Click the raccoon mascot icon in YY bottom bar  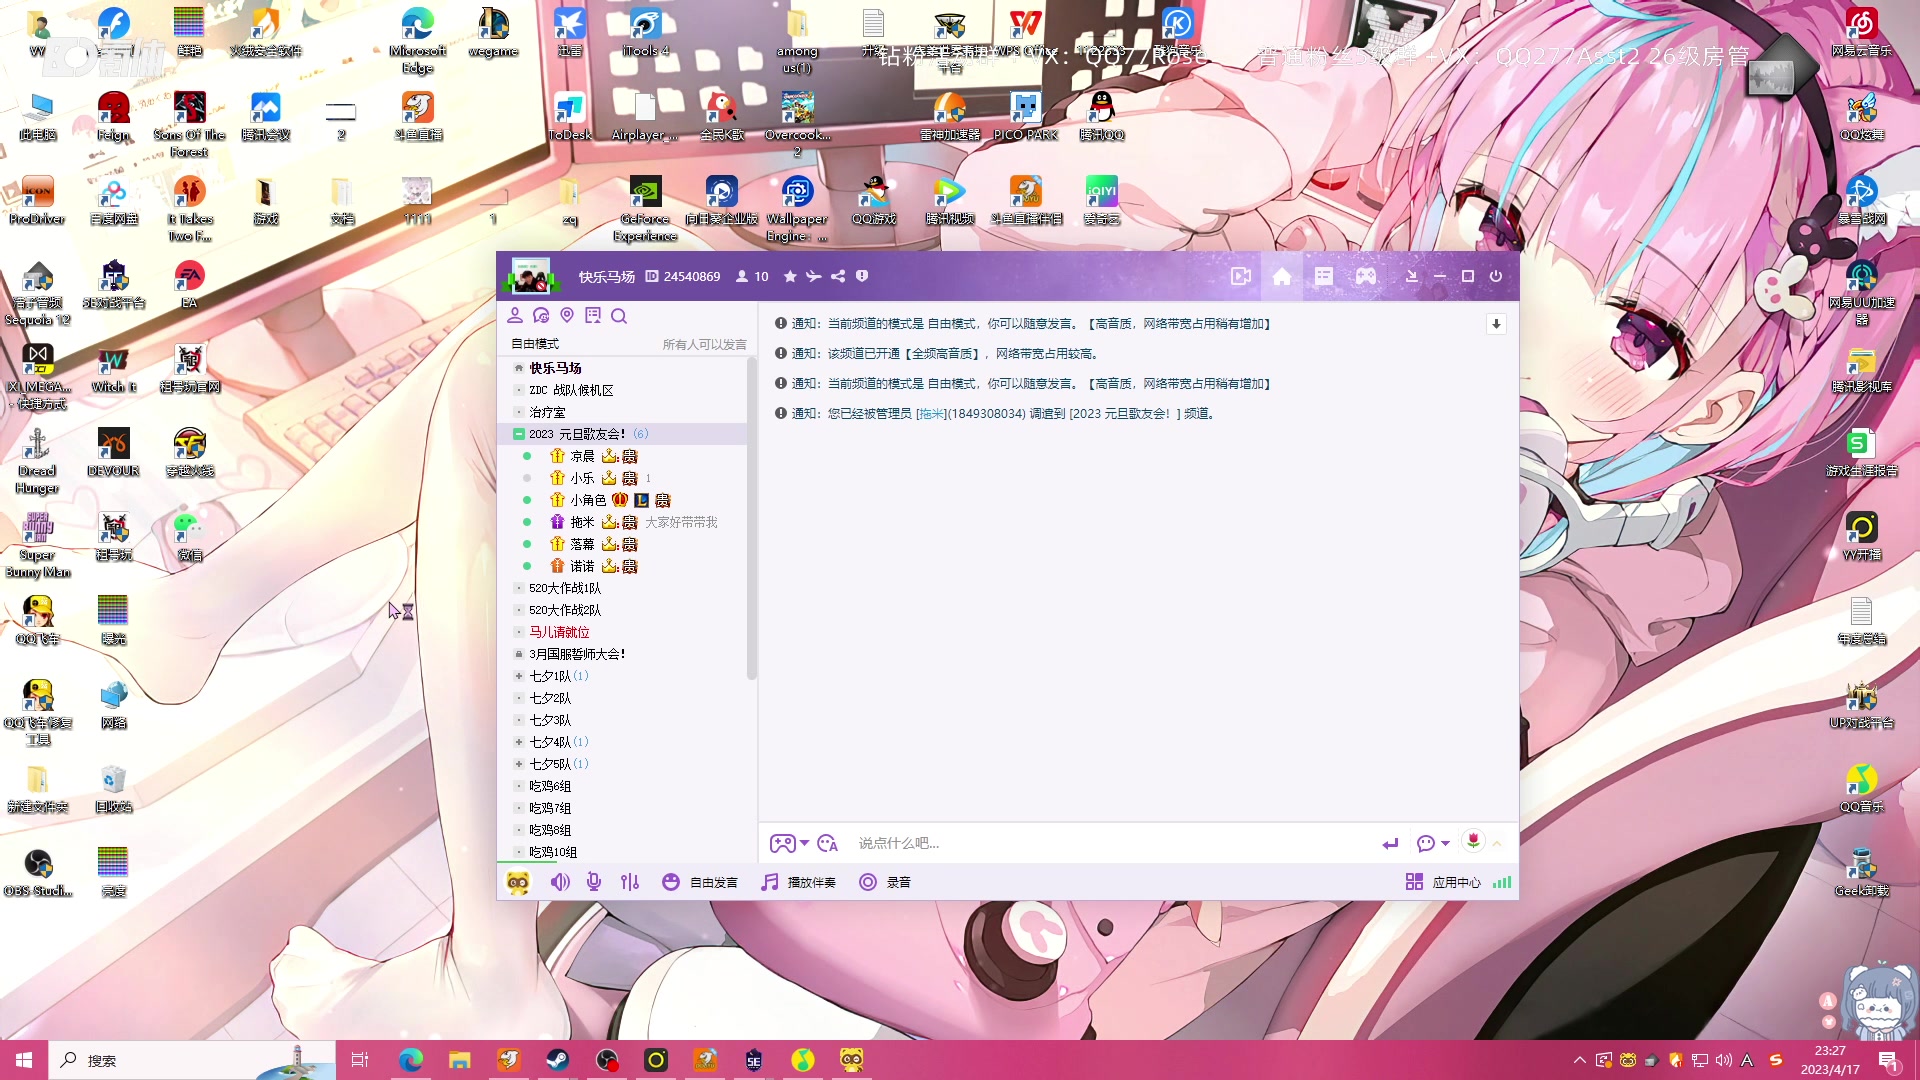tap(518, 882)
